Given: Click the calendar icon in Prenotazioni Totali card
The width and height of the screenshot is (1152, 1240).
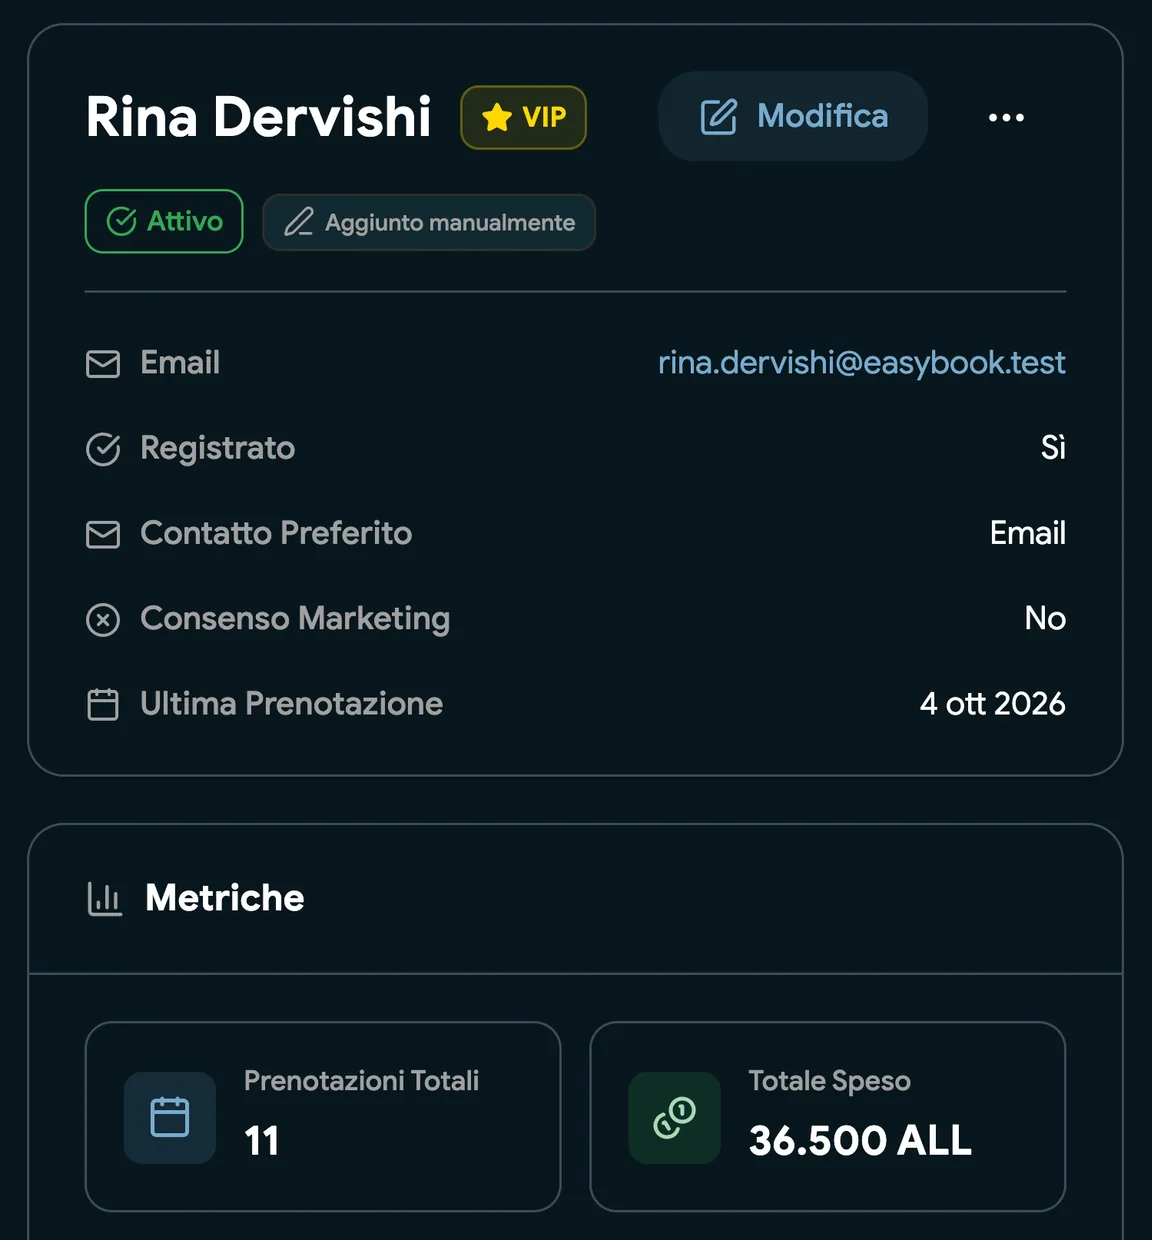Looking at the screenshot, I should 170,1117.
